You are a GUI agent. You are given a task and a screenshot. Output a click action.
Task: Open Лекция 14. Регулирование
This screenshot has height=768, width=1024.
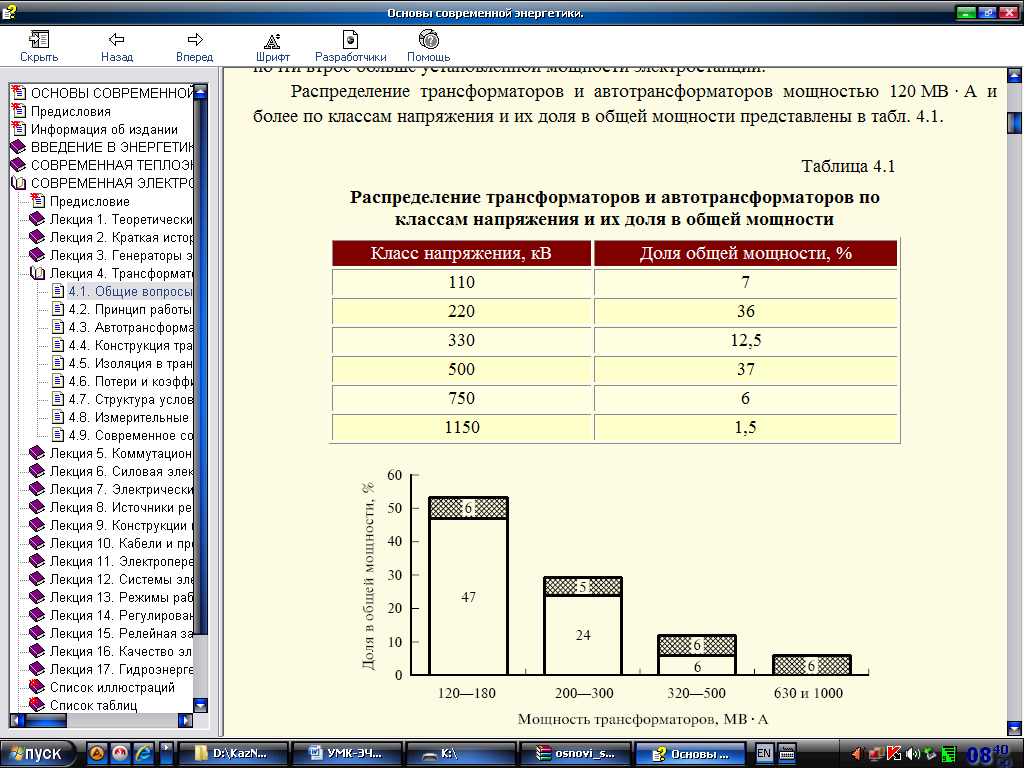coord(121,615)
